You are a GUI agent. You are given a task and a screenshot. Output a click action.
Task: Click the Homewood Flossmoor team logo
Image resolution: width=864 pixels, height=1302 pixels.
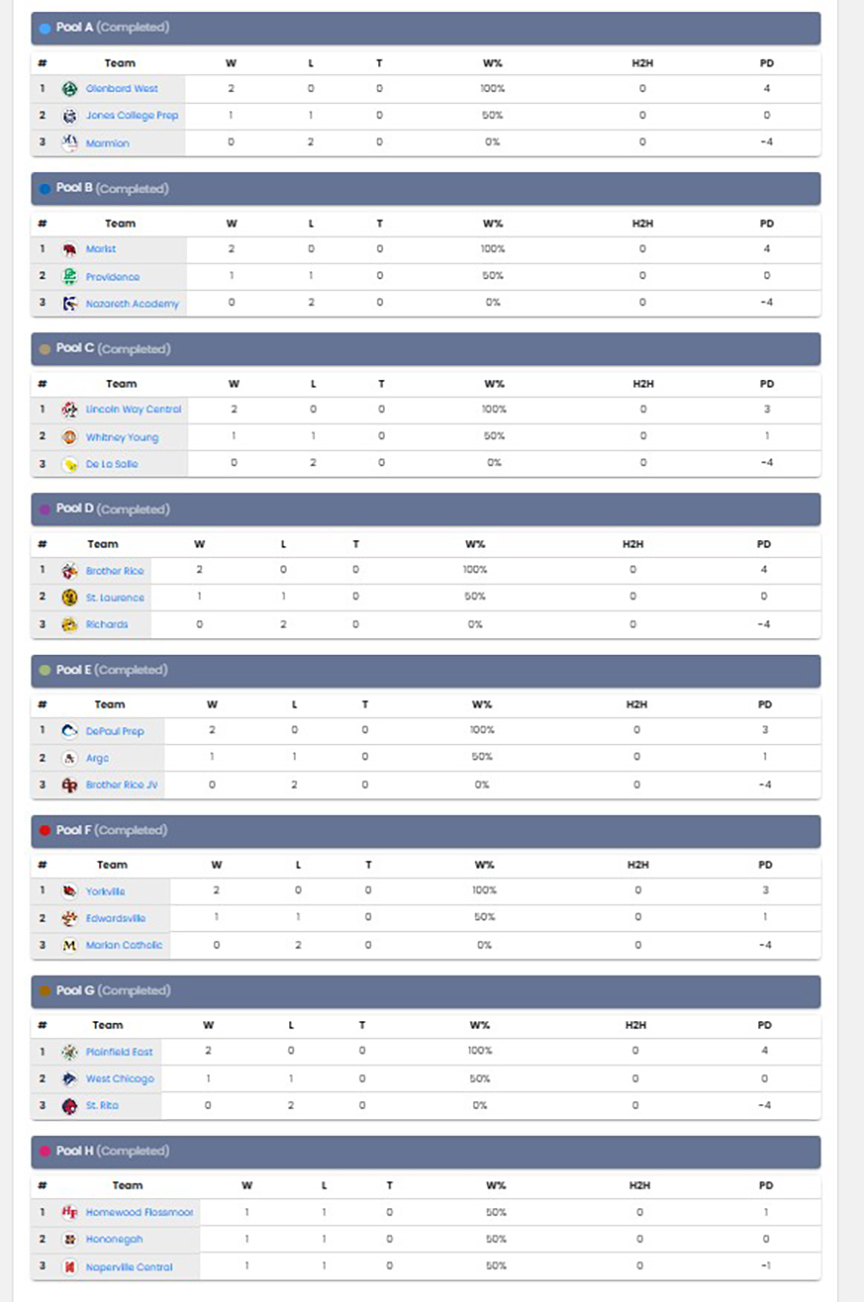tap(70, 1212)
